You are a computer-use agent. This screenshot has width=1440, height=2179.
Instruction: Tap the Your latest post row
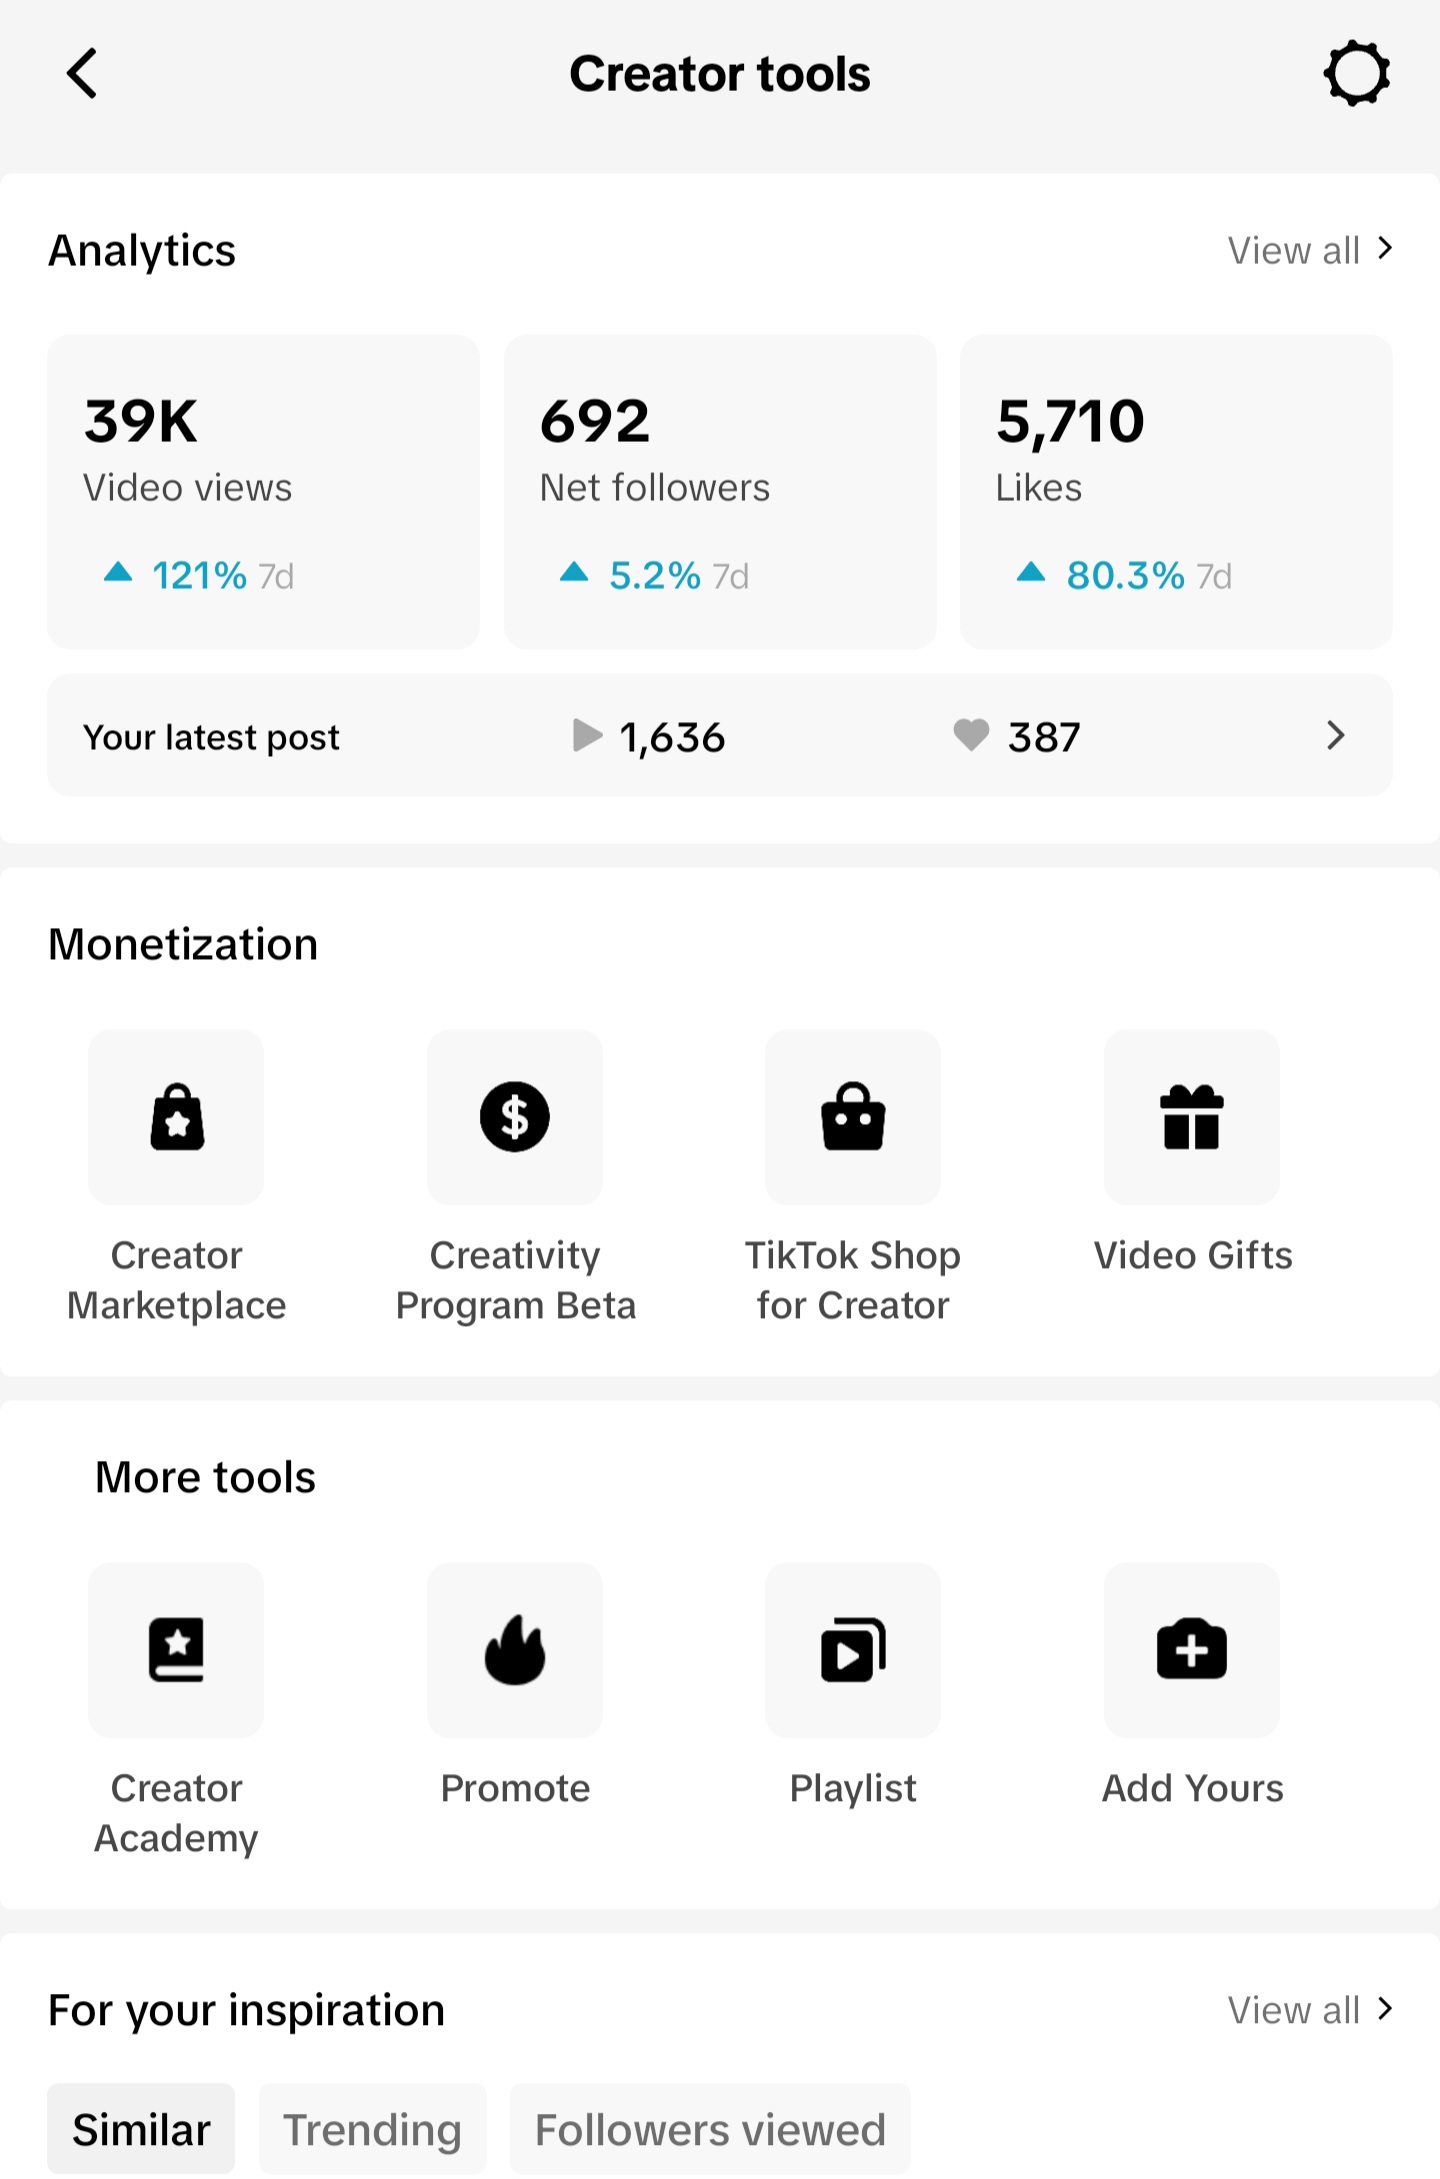pyautogui.click(x=720, y=736)
